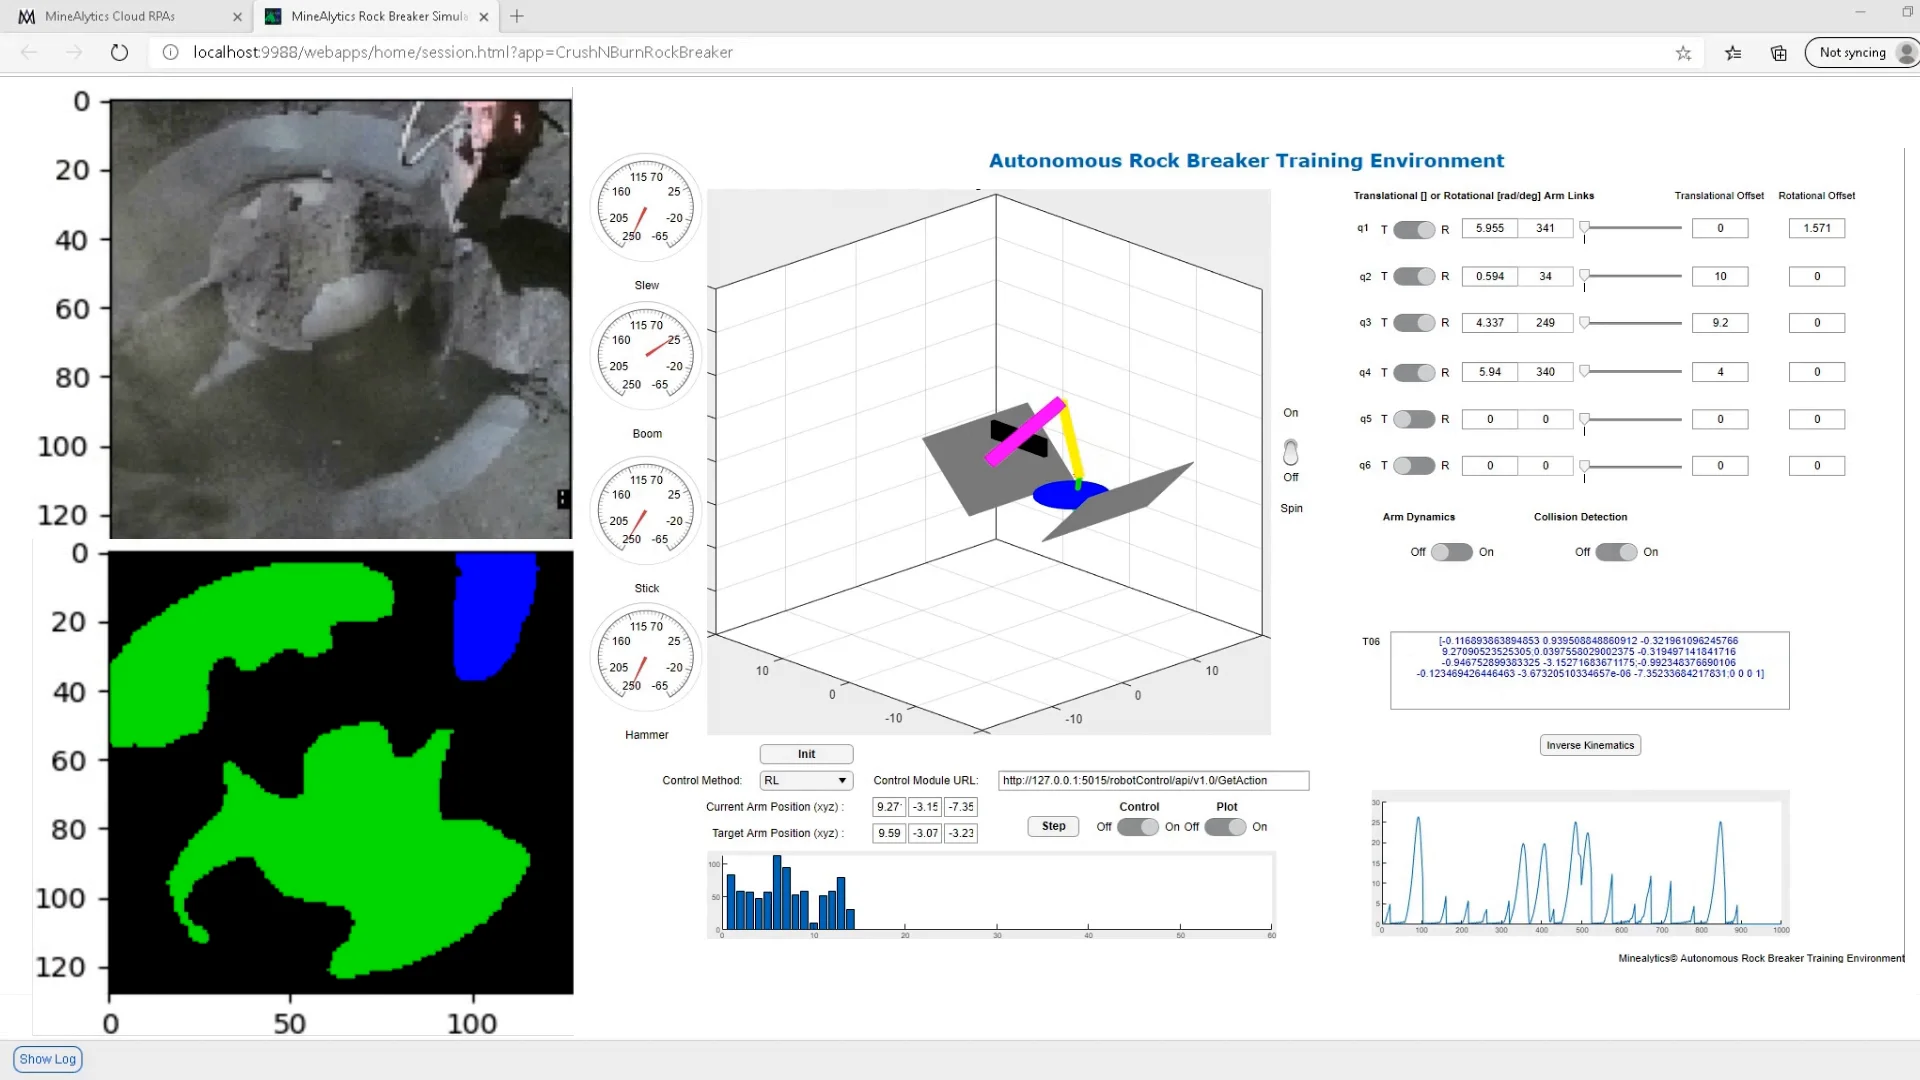Click the Step button
1920x1080 pixels.
click(x=1053, y=826)
